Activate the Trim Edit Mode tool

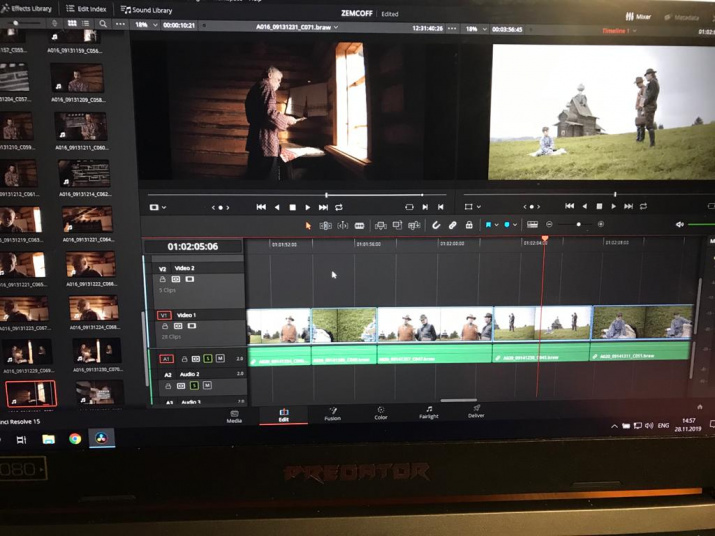click(325, 226)
